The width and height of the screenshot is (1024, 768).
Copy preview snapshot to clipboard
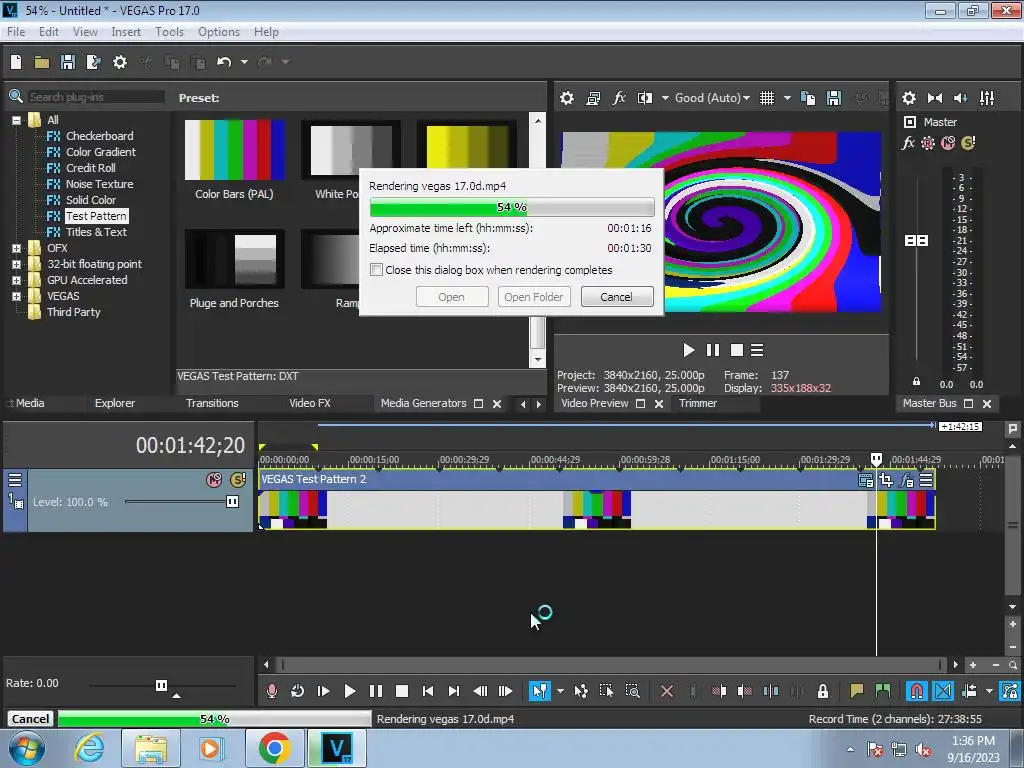[x=808, y=98]
